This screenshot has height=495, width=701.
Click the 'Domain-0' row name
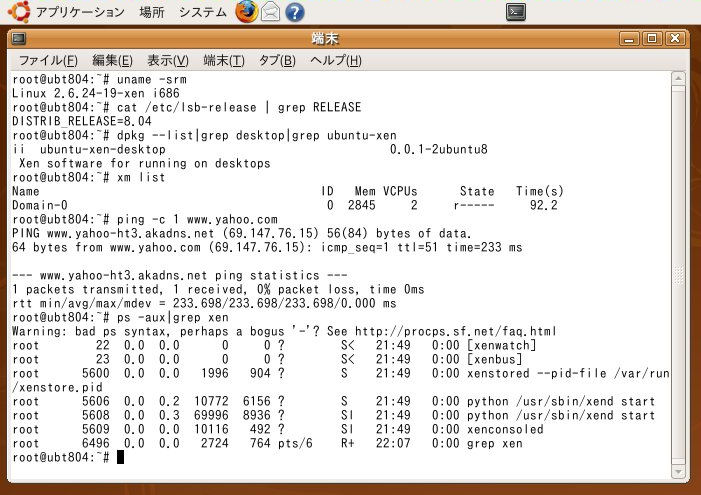coord(40,205)
